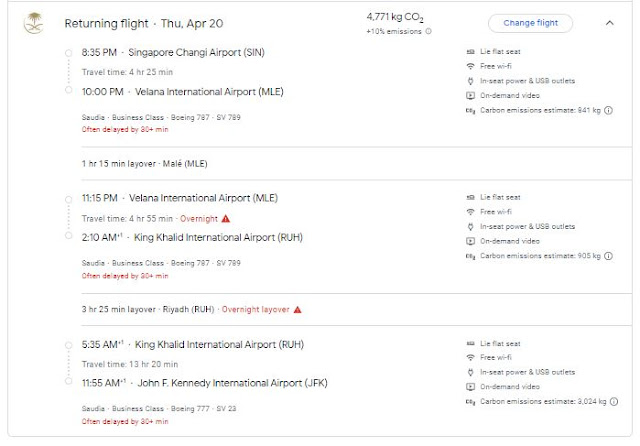
Task: Click the 1 hr 15 min Malé layover row
Action: point(147,163)
